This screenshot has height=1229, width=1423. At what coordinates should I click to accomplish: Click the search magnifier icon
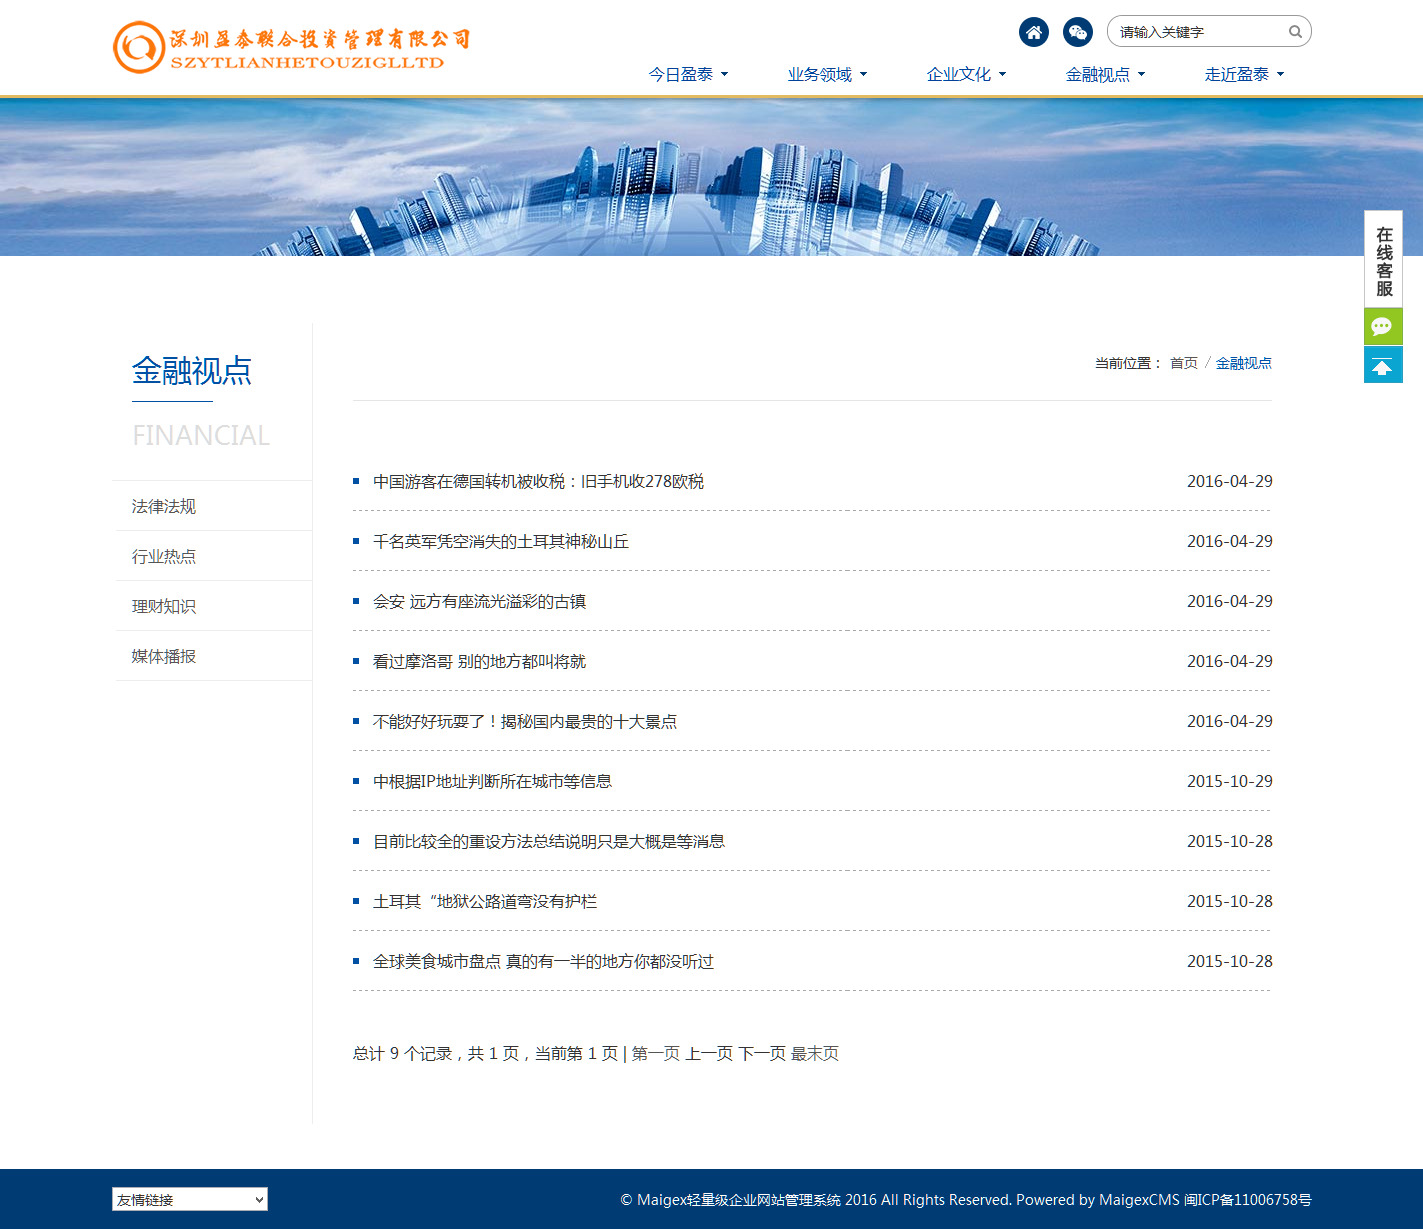(1295, 32)
